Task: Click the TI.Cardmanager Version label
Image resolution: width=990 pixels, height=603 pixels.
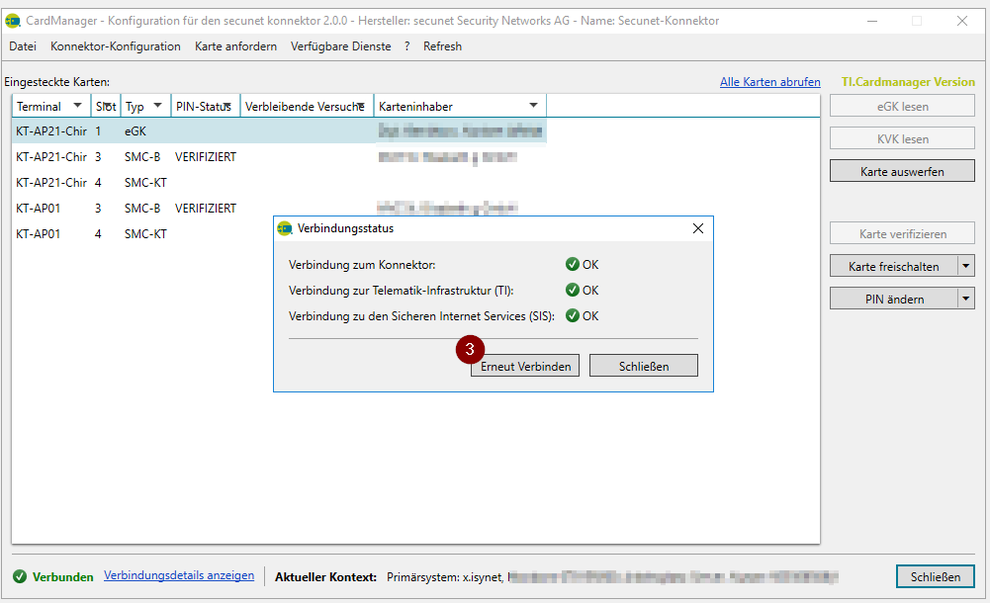Action: [x=908, y=82]
